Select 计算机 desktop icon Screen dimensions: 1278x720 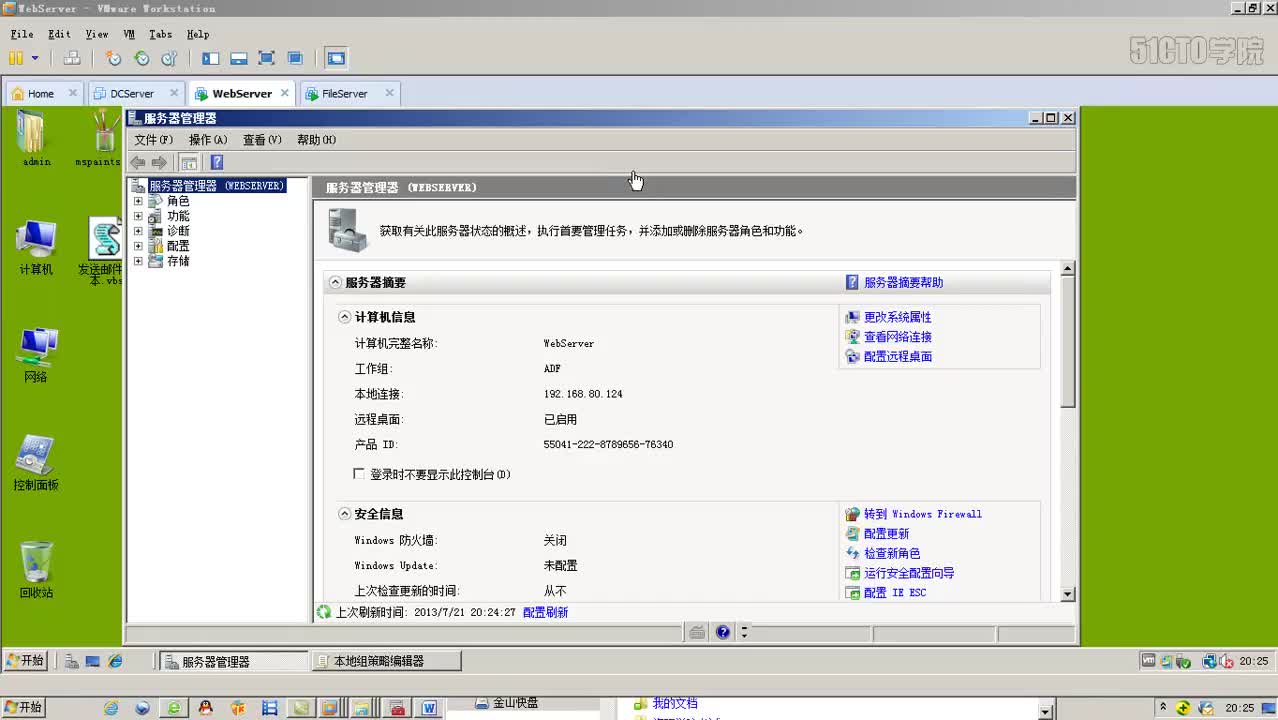point(36,248)
